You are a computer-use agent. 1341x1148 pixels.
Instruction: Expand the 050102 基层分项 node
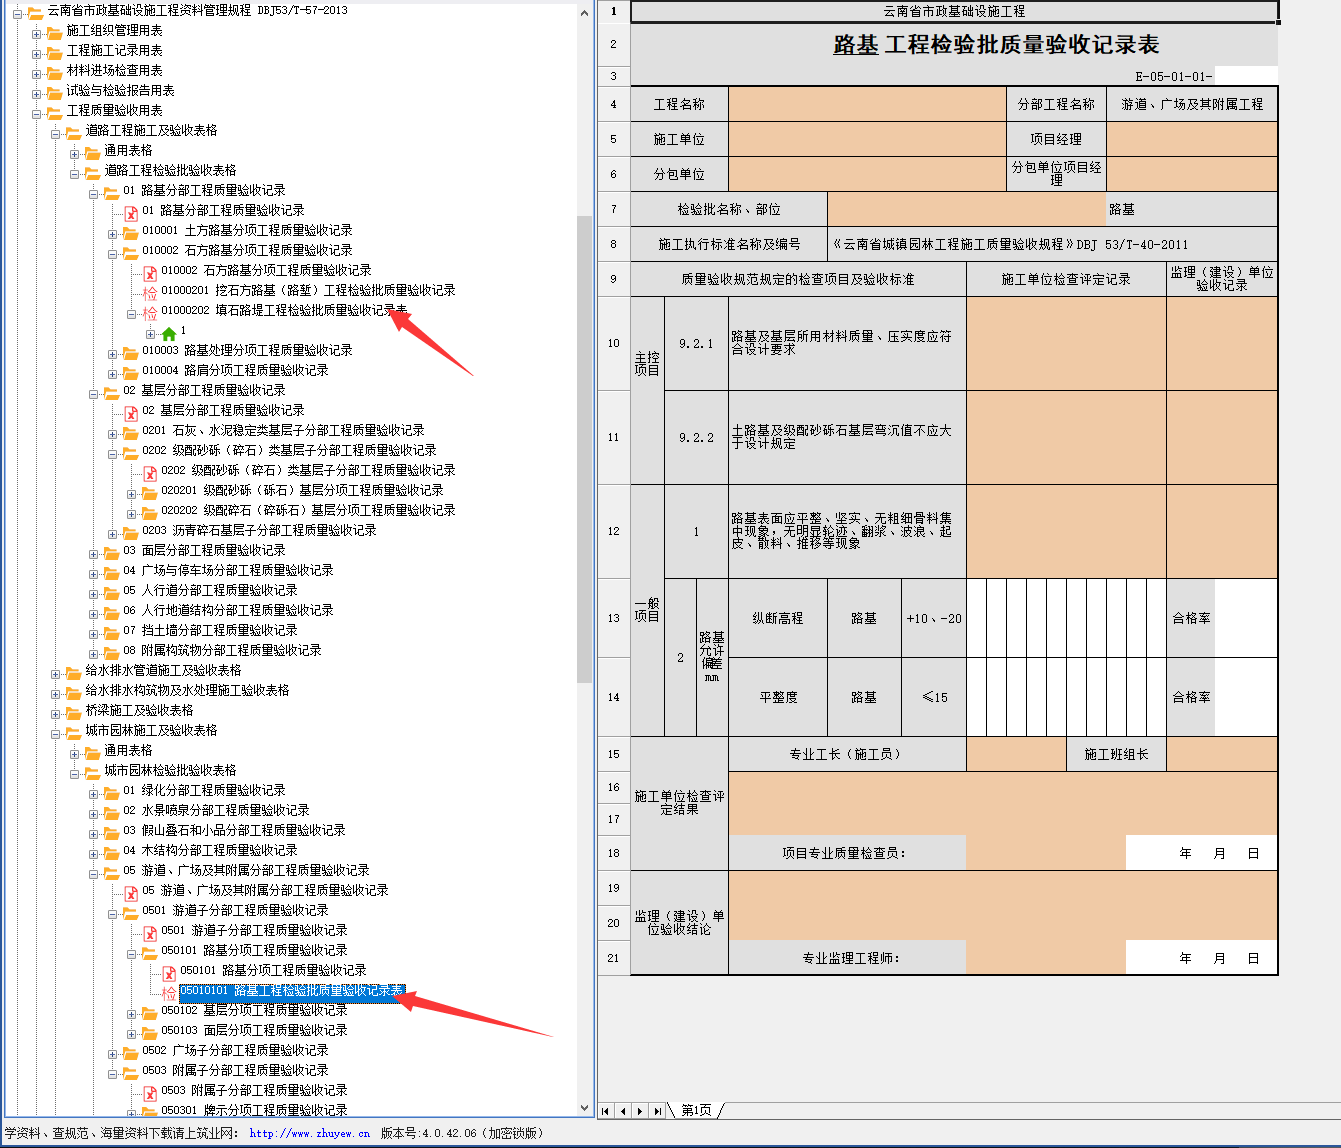[132, 1013]
